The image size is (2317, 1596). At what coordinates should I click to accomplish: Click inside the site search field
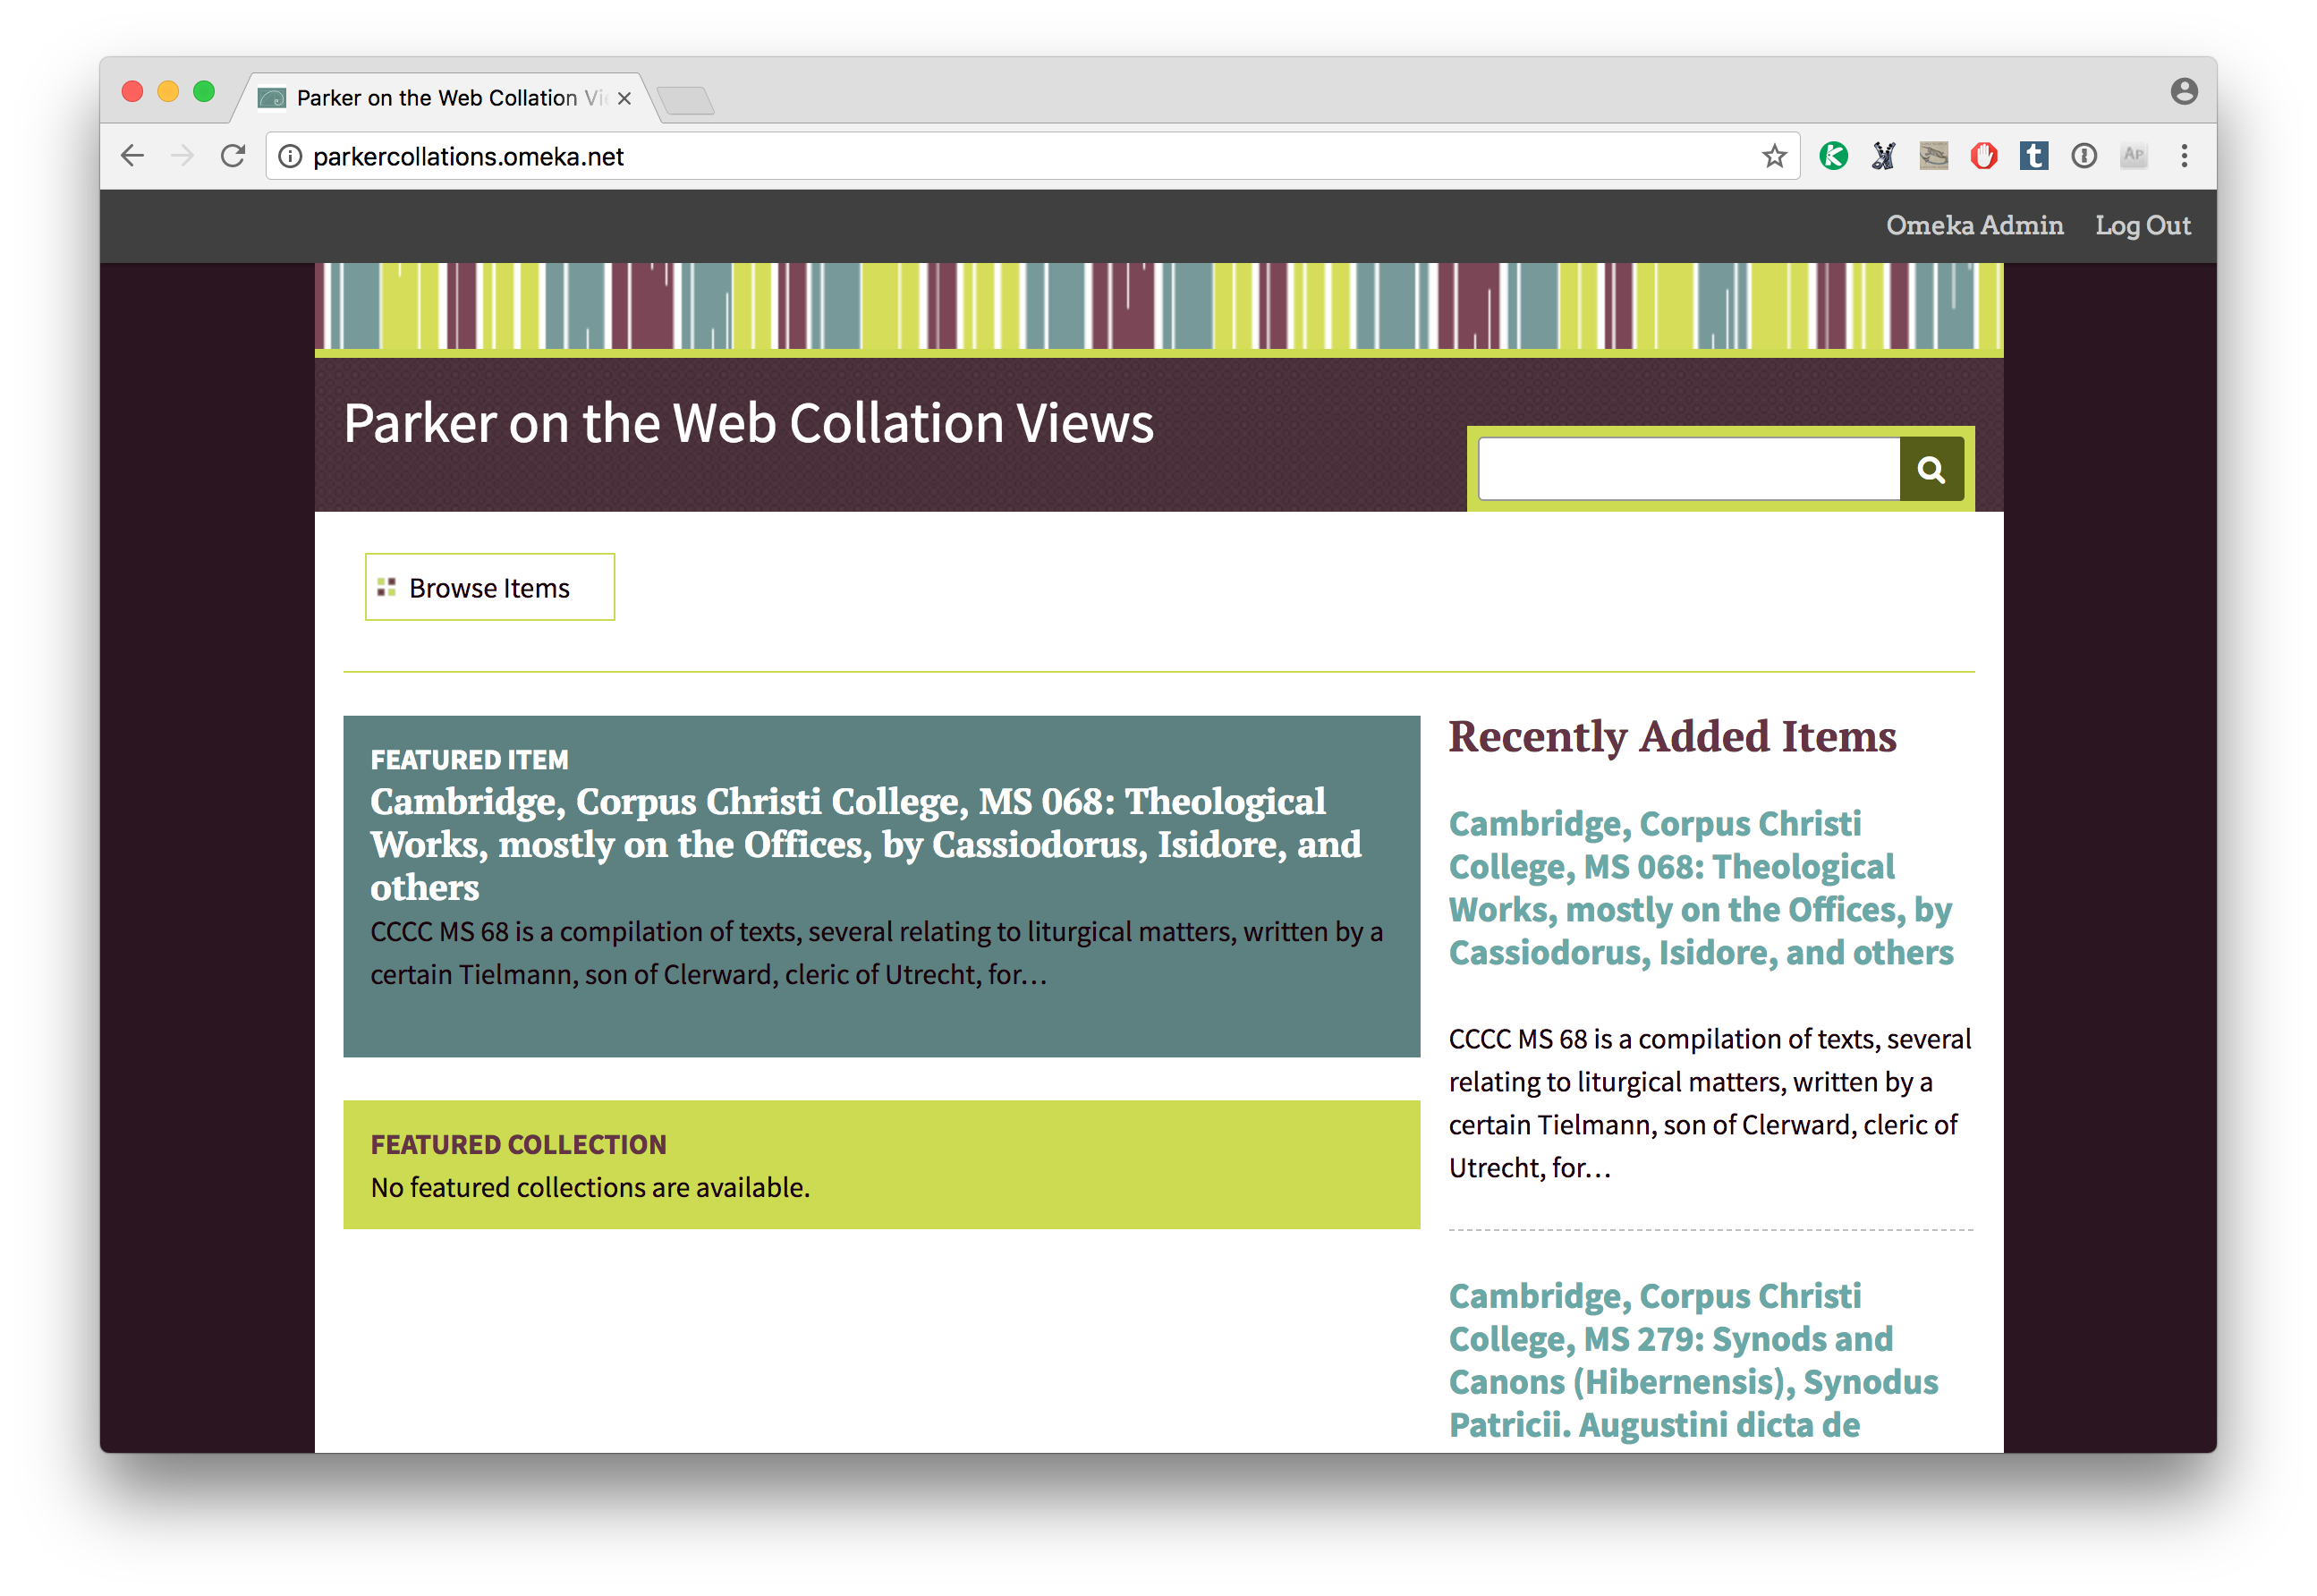[x=1689, y=469]
